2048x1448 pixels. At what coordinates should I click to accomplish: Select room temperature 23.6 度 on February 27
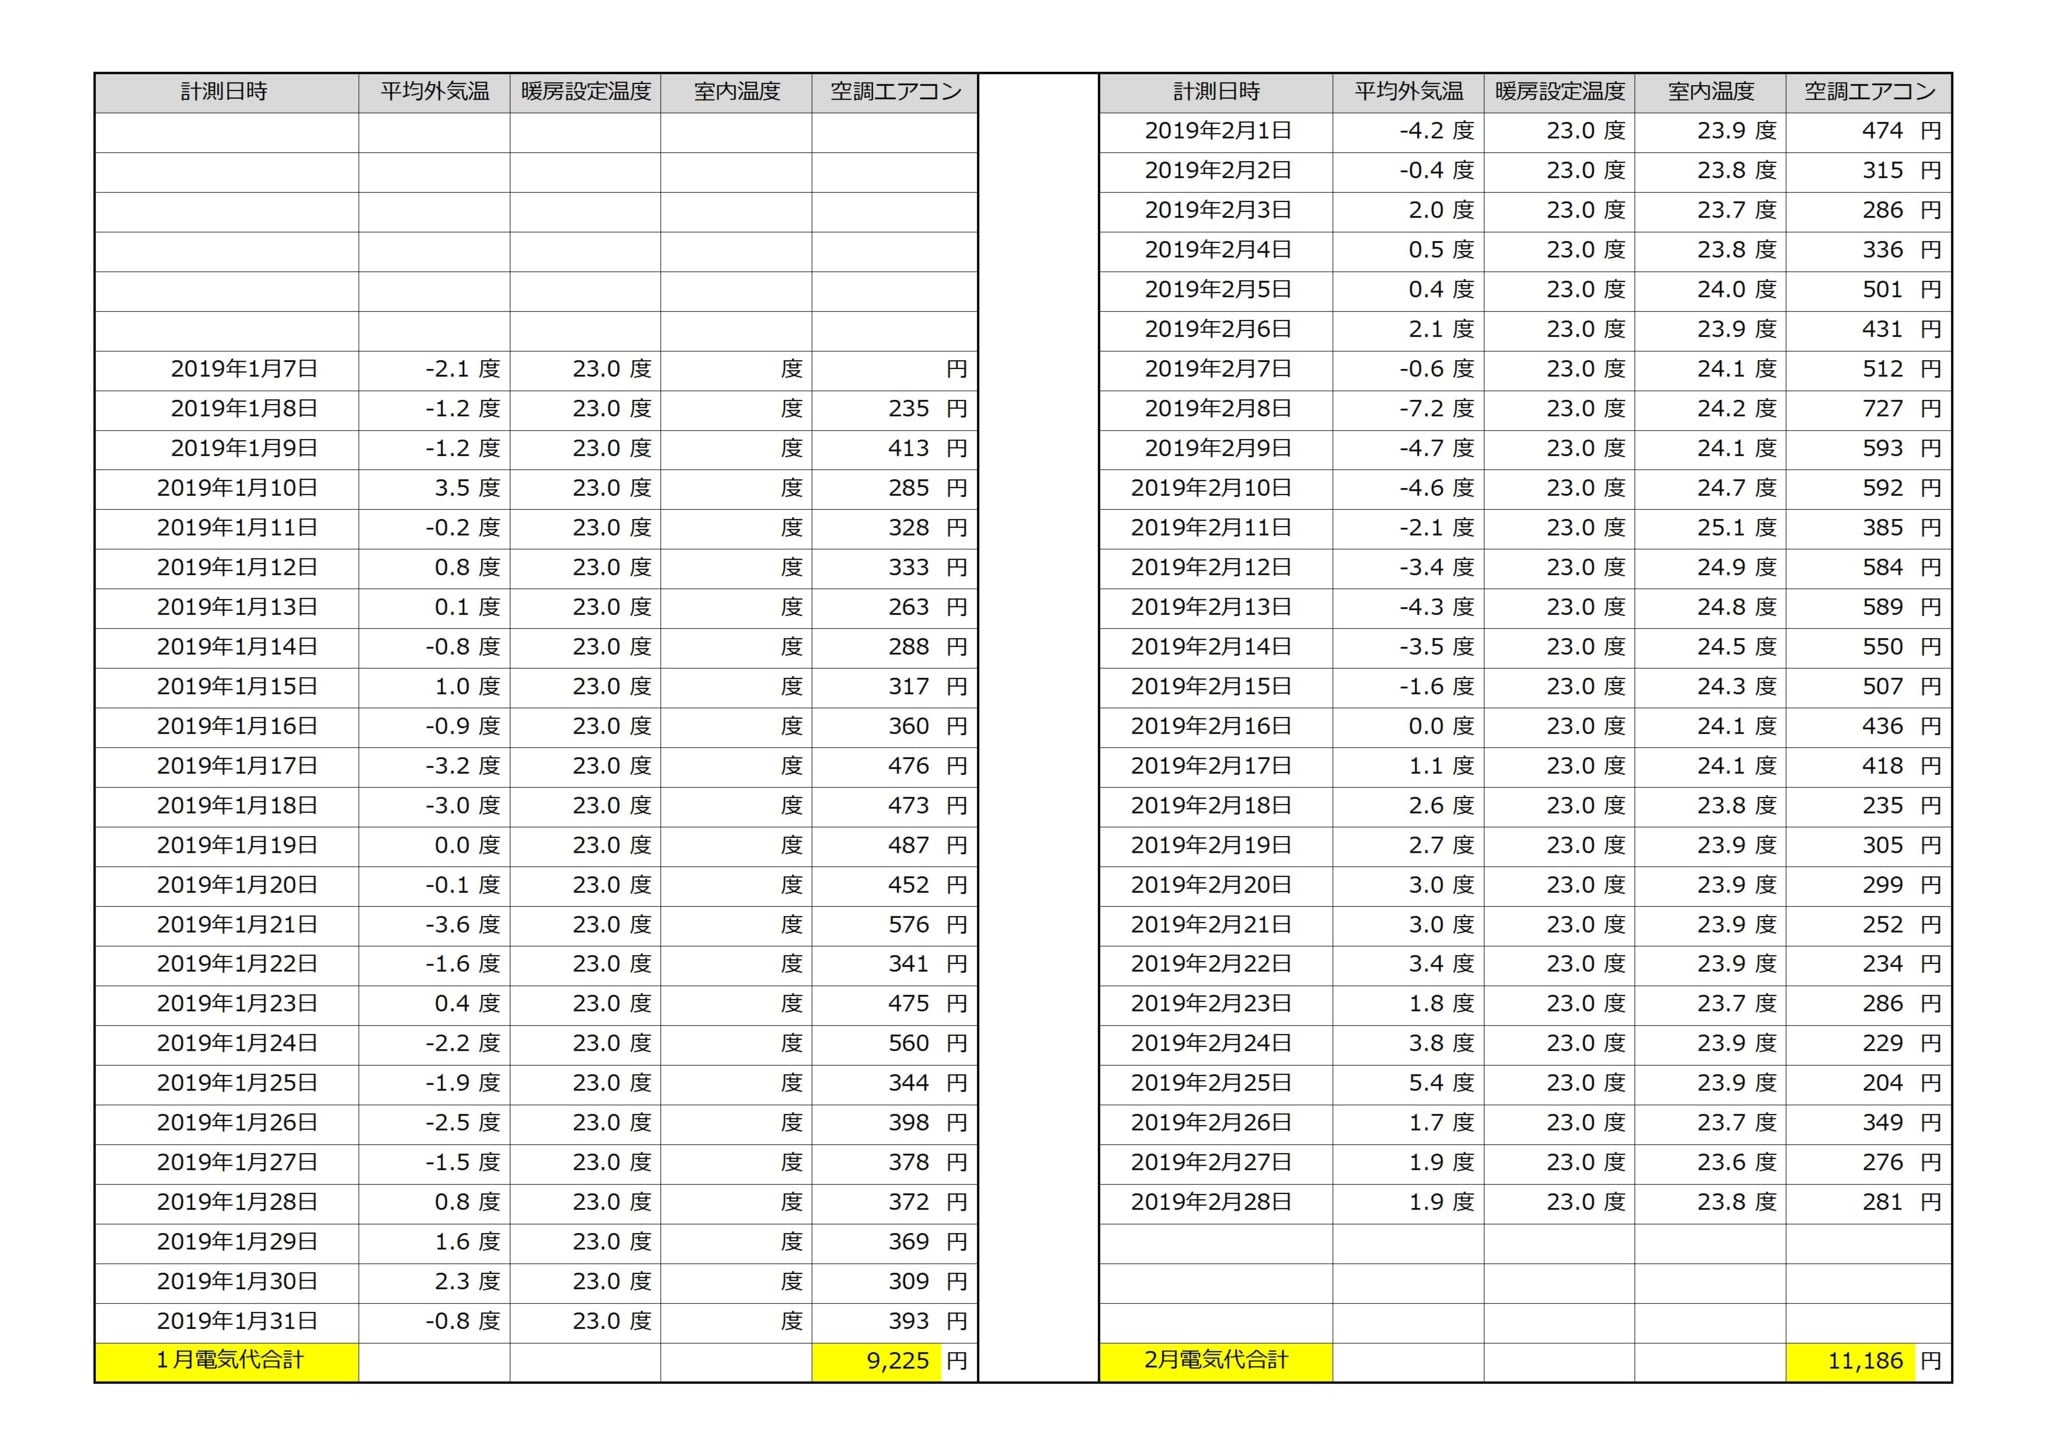coord(1710,1163)
